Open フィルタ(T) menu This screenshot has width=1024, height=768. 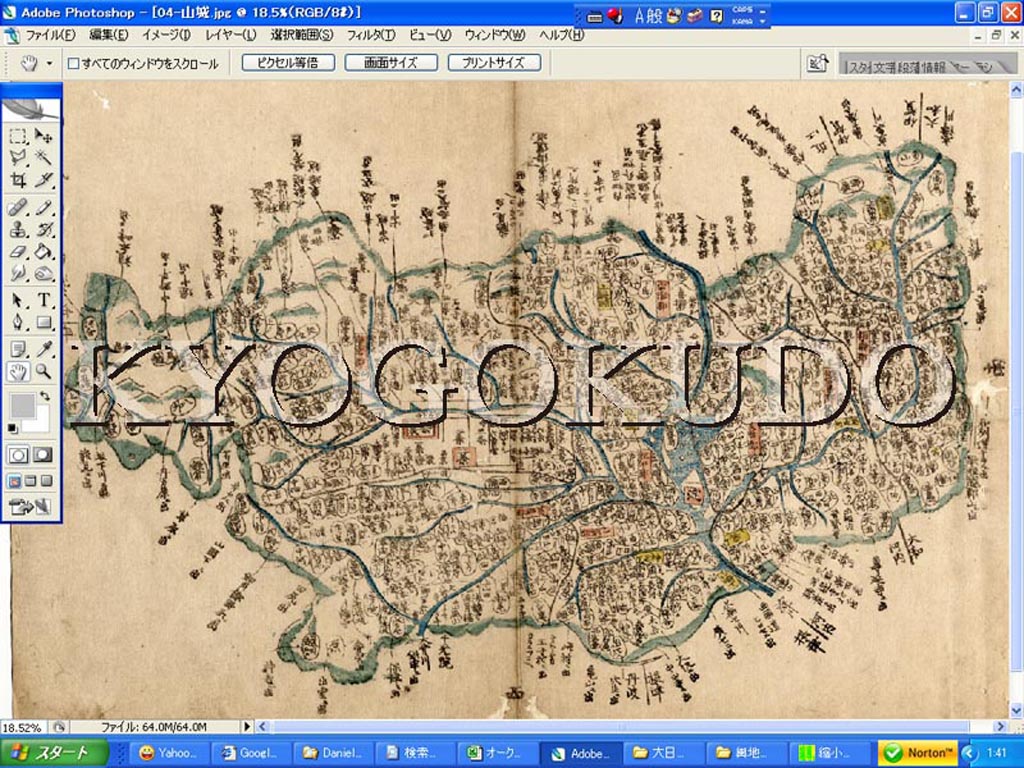pyautogui.click(x=370, y=35)
